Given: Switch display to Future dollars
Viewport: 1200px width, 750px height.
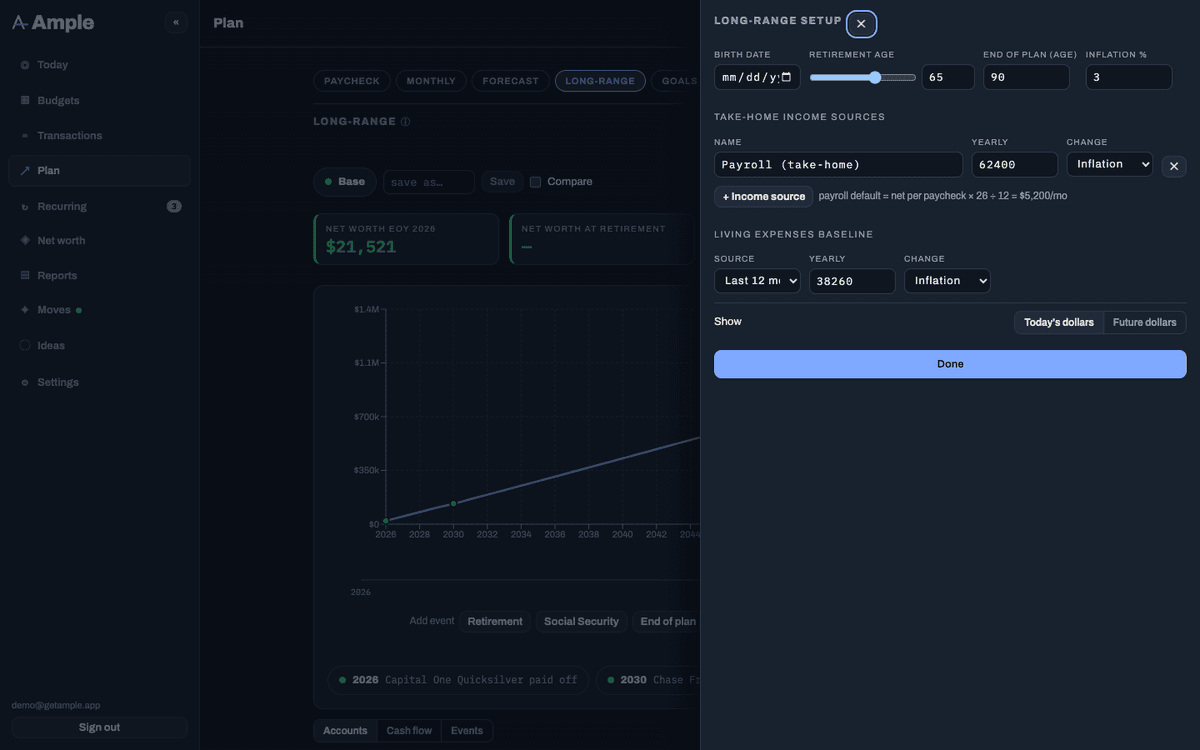Looking at the screenshot, I should click(1144, 322).
